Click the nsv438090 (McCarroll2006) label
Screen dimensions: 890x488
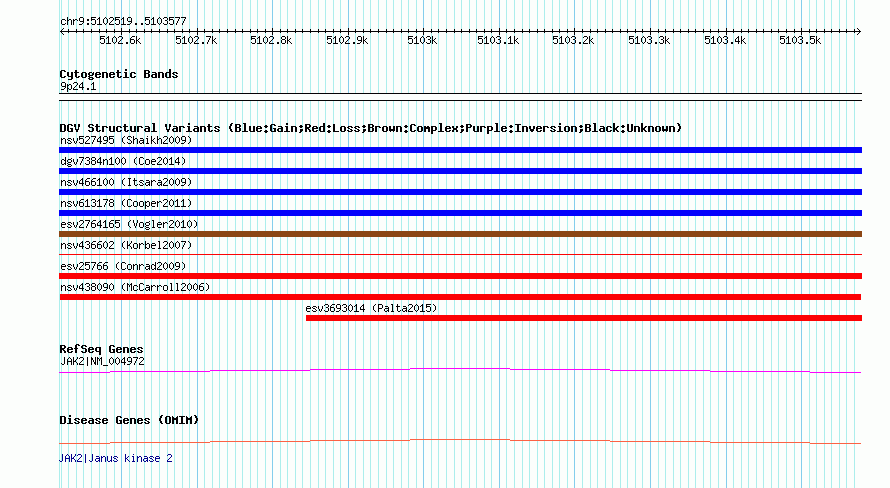click(x=135, y=287)
